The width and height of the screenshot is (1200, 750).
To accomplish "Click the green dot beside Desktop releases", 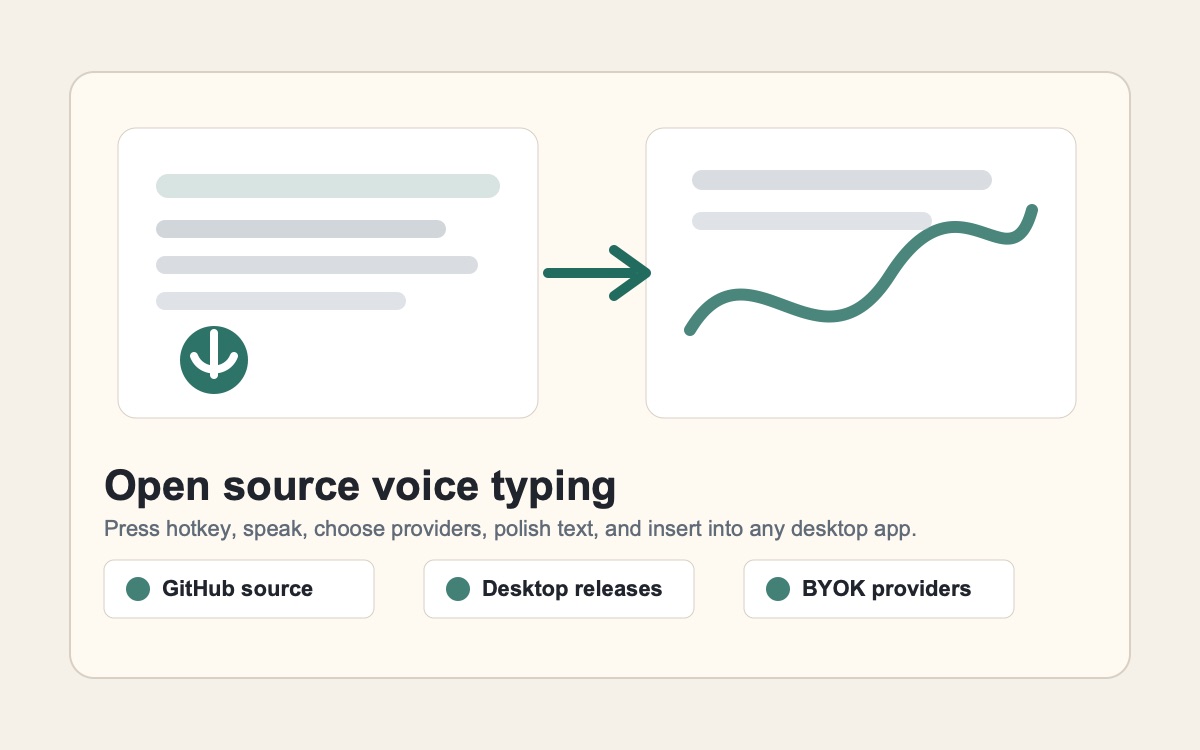I will point(458,589).
